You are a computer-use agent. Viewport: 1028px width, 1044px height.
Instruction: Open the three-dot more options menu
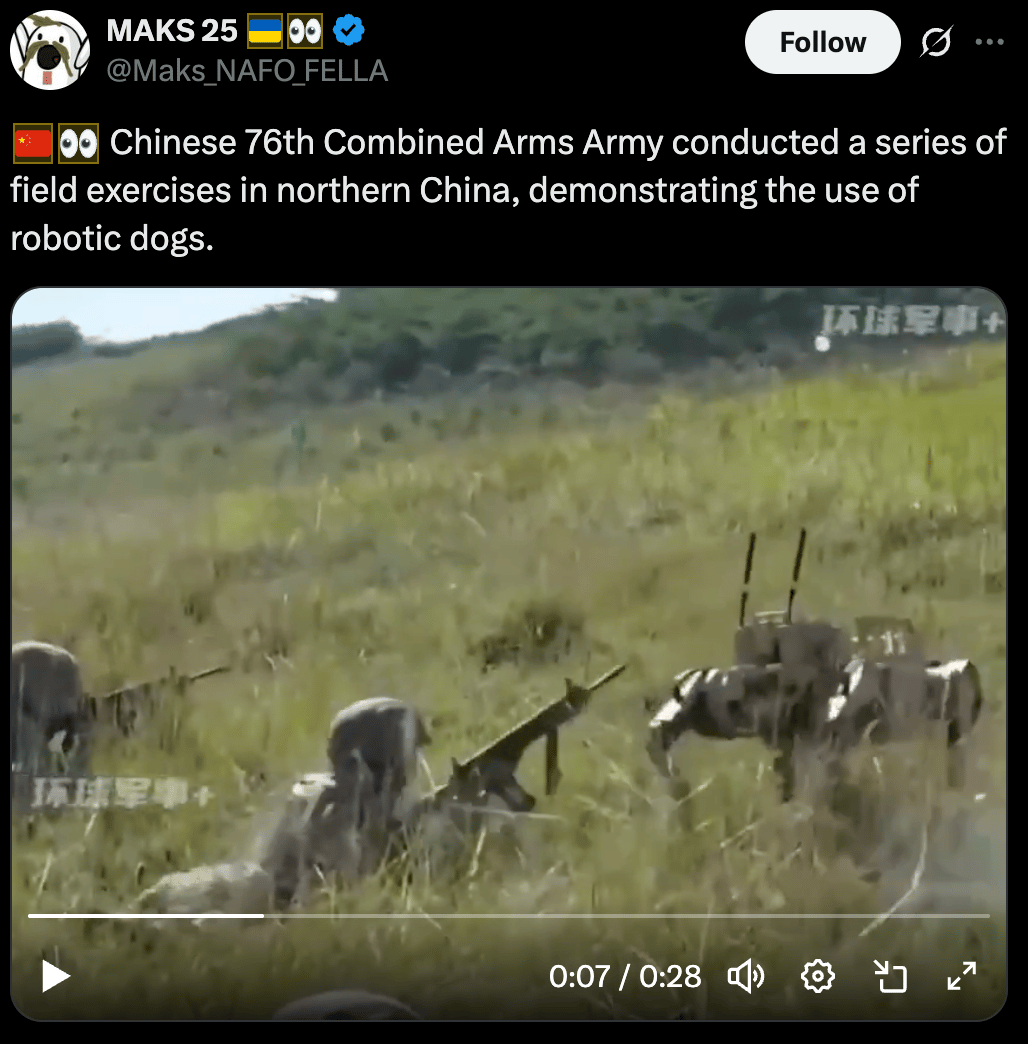pos(989,42)
